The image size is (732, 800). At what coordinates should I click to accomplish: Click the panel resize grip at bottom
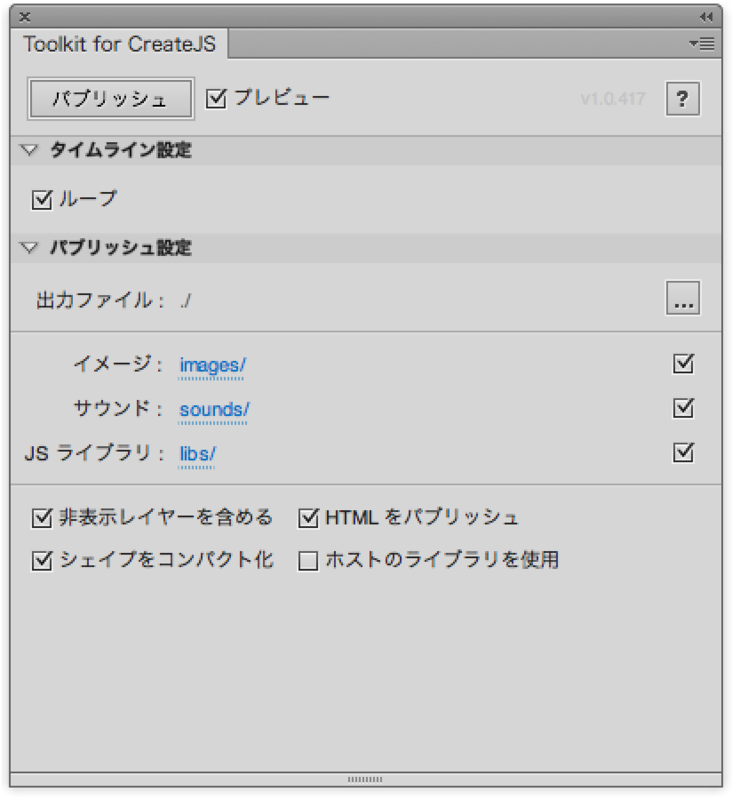(x=365, y=780)
